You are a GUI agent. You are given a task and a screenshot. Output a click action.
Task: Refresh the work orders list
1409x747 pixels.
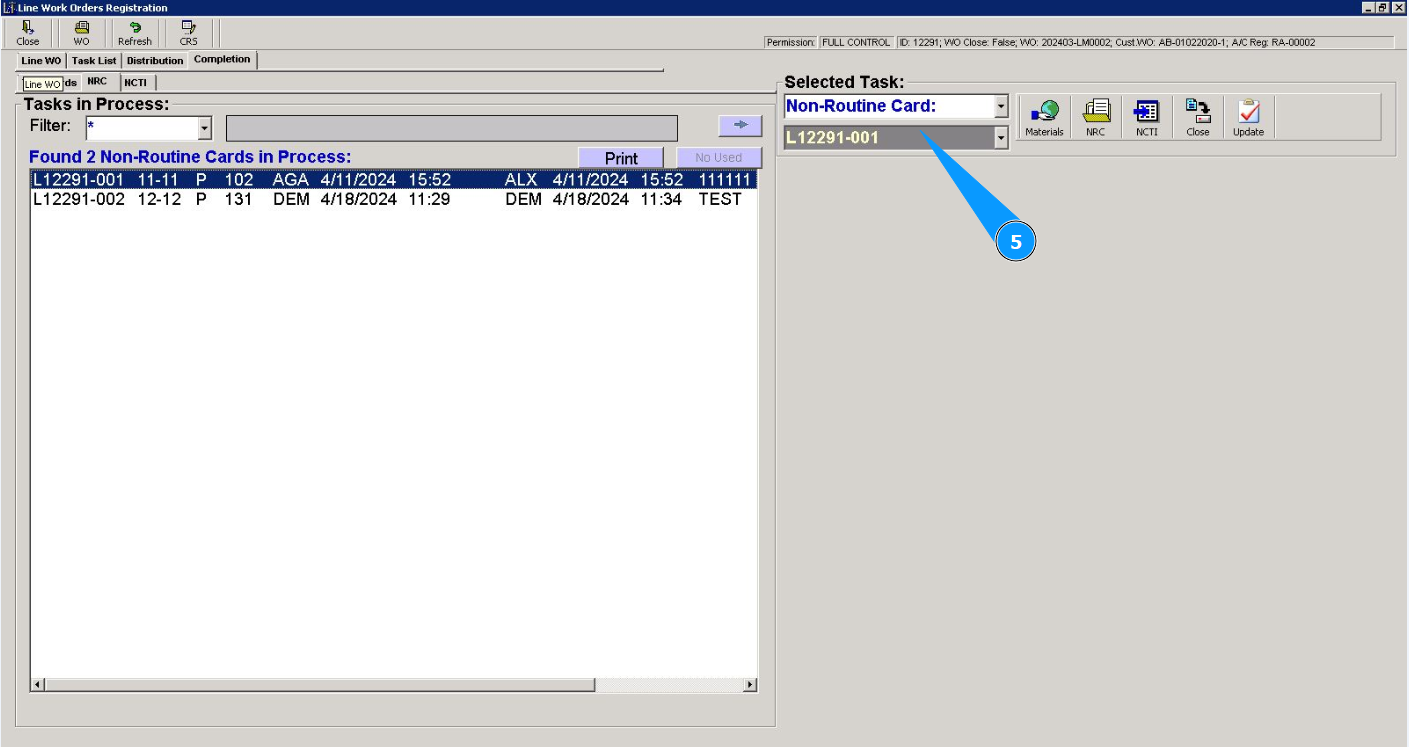tap(135, 33)
